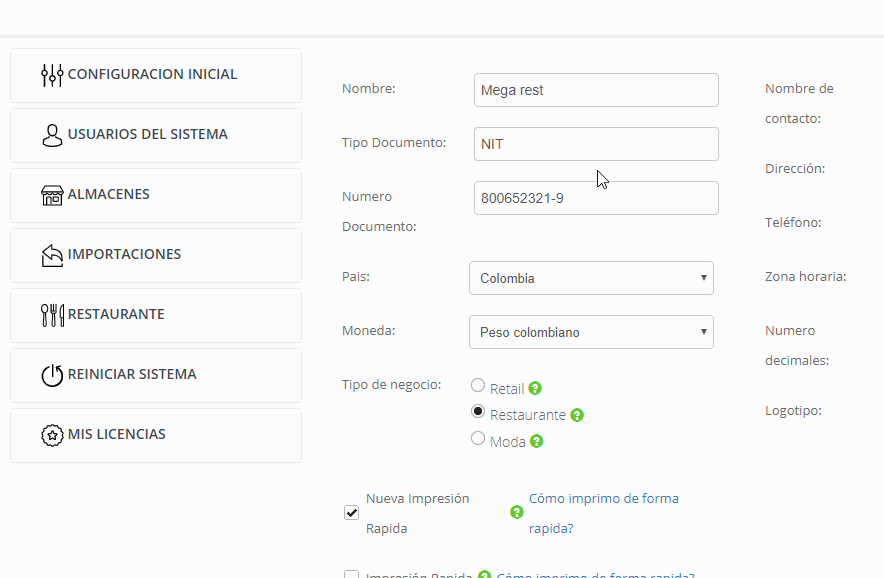Open the Pais dropdown showing Colombia

click(591, 277)
